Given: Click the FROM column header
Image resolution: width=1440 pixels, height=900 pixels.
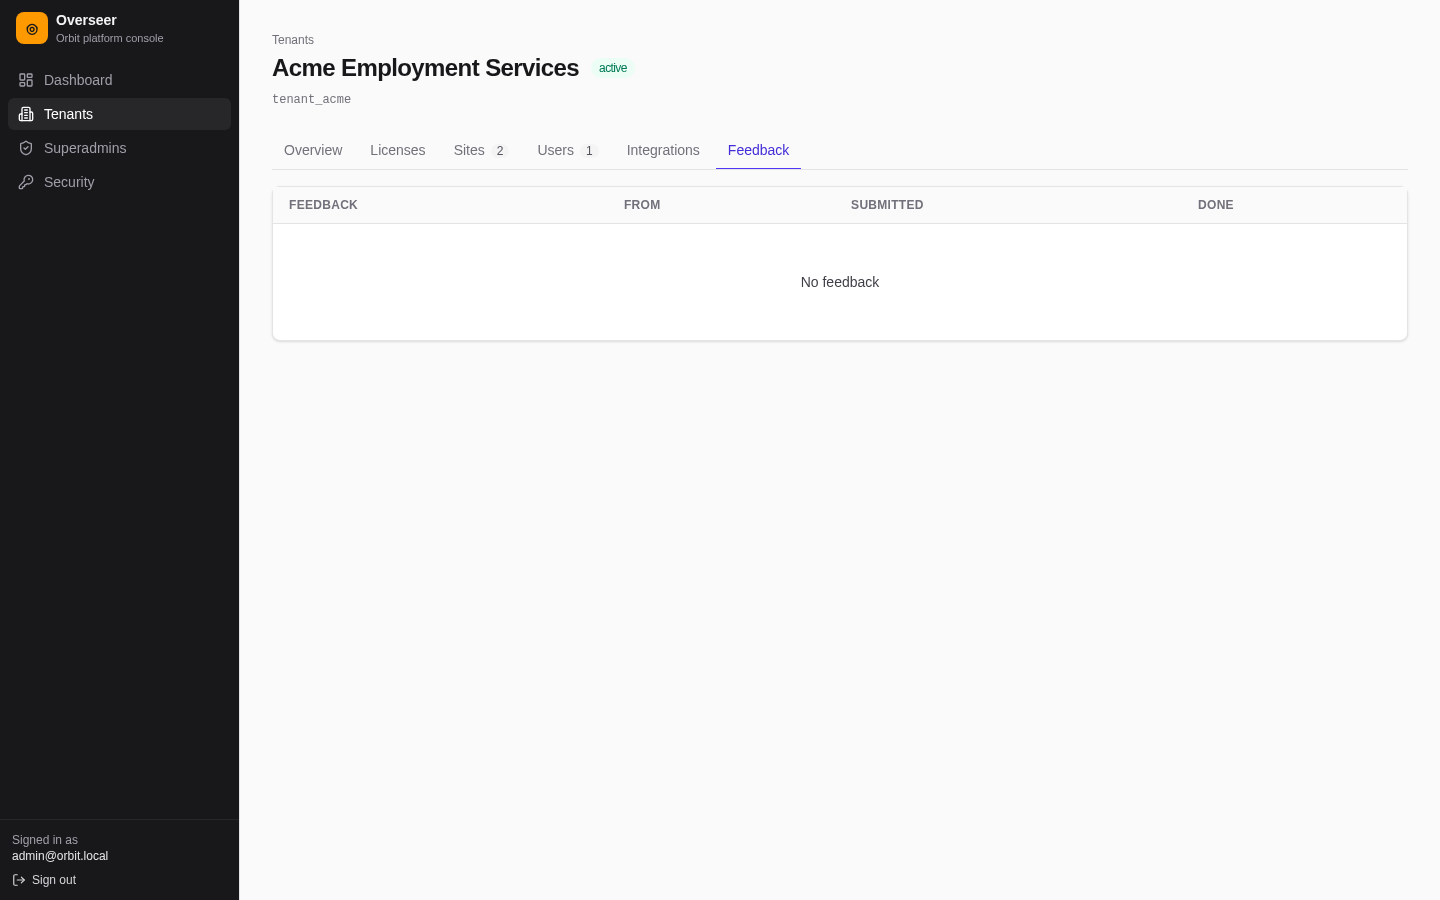Looking at the screenshot, I should click(x=642, y=205).
